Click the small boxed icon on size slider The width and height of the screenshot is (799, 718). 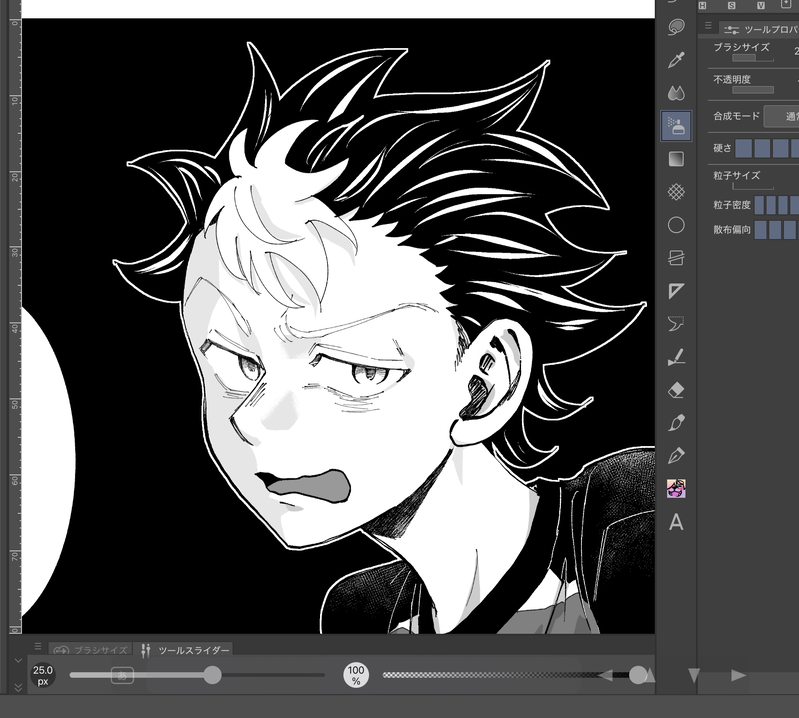(x=122, y=676)
